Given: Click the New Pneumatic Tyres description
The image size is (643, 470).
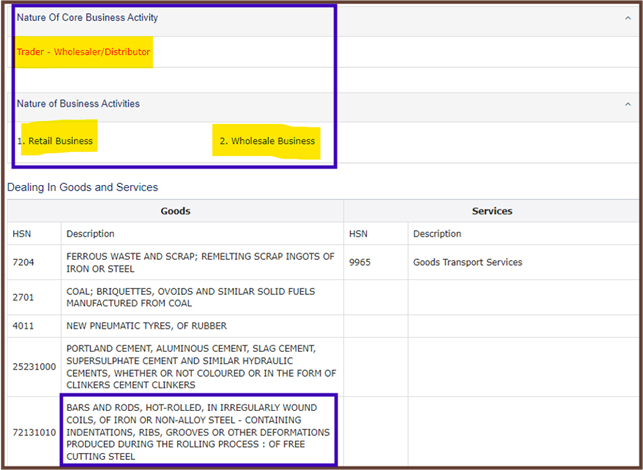Looking at the screenshot, I should tap(146, 326).
